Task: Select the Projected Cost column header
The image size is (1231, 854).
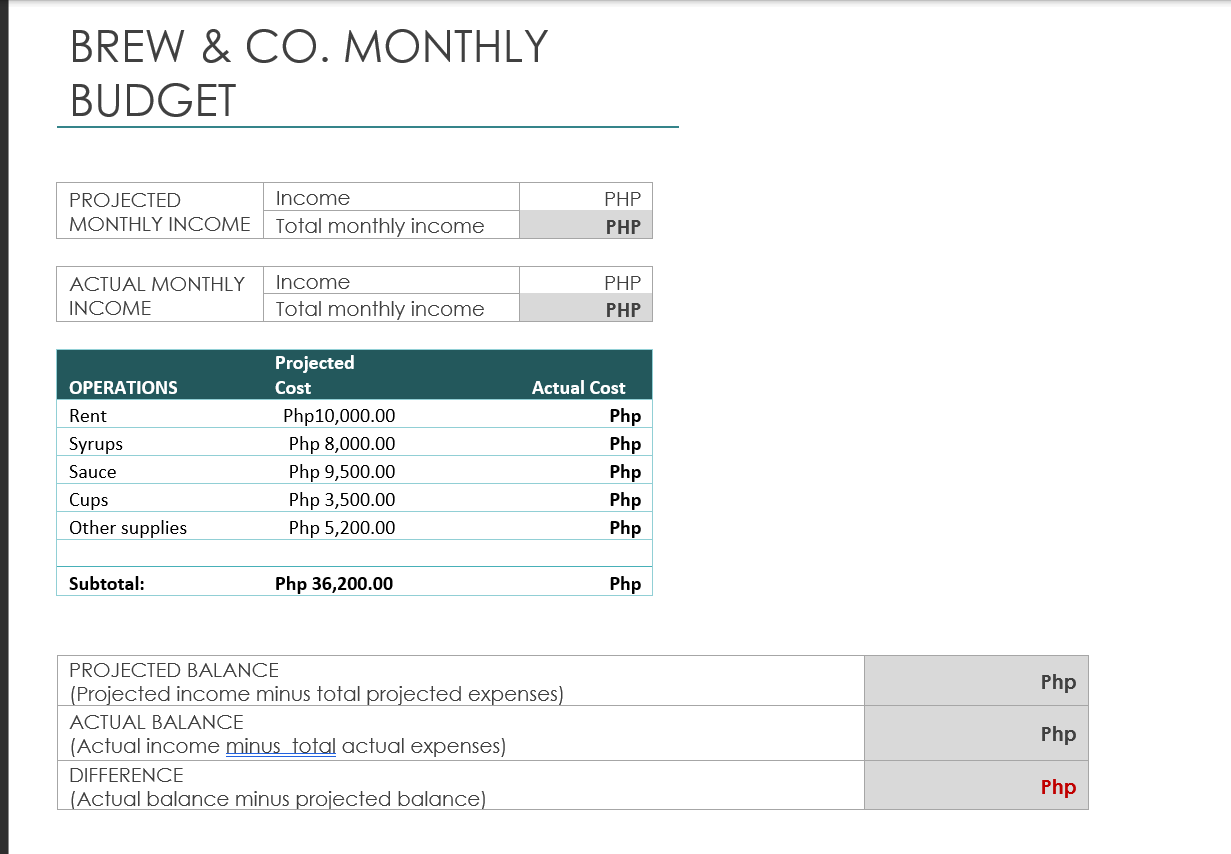Action: click(x=316, y=375)
